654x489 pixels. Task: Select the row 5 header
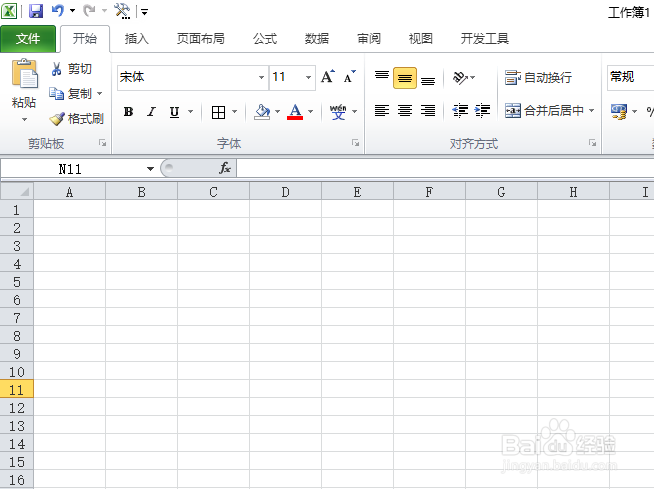pyautogui.click(x=17, y=282)
